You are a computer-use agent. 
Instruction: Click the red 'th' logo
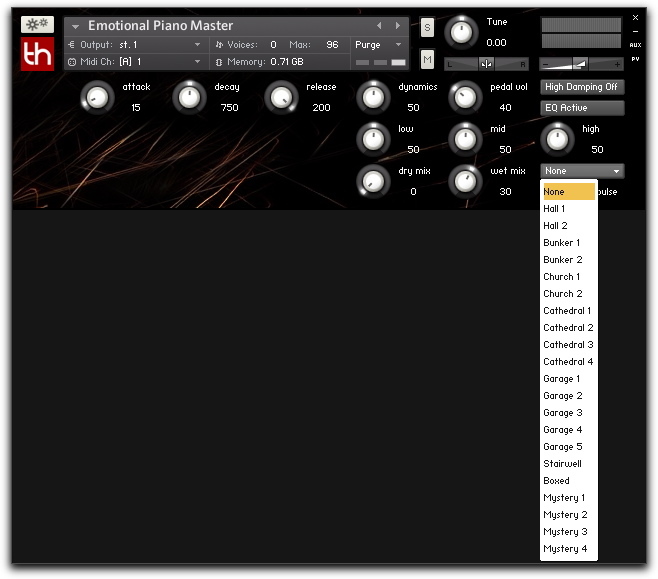click(37, 54)
